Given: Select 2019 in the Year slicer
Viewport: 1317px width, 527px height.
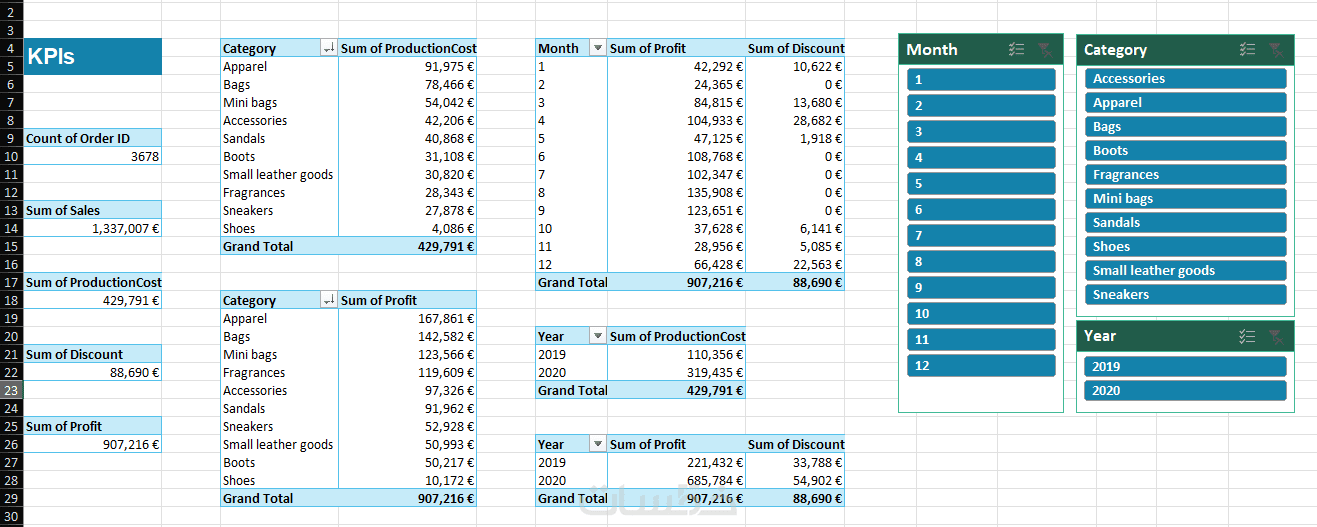Looking at the screenshot, I should (1185, 366).
